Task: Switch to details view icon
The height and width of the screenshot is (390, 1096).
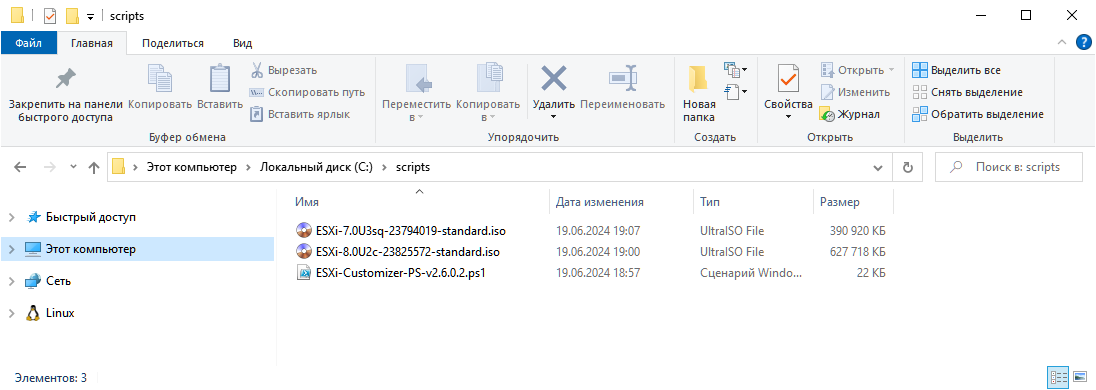Action: [x=1058, y=378]
